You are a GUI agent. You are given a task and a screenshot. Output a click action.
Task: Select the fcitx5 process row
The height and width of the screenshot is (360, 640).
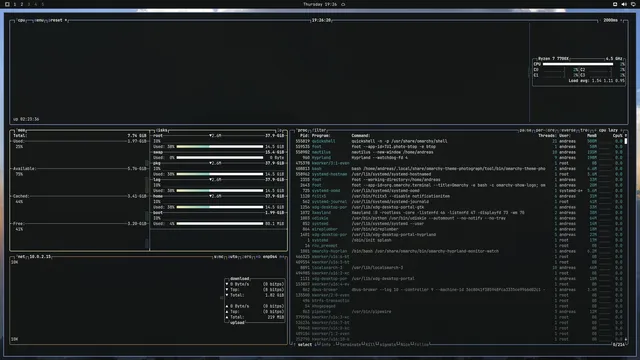coord(459,196)
